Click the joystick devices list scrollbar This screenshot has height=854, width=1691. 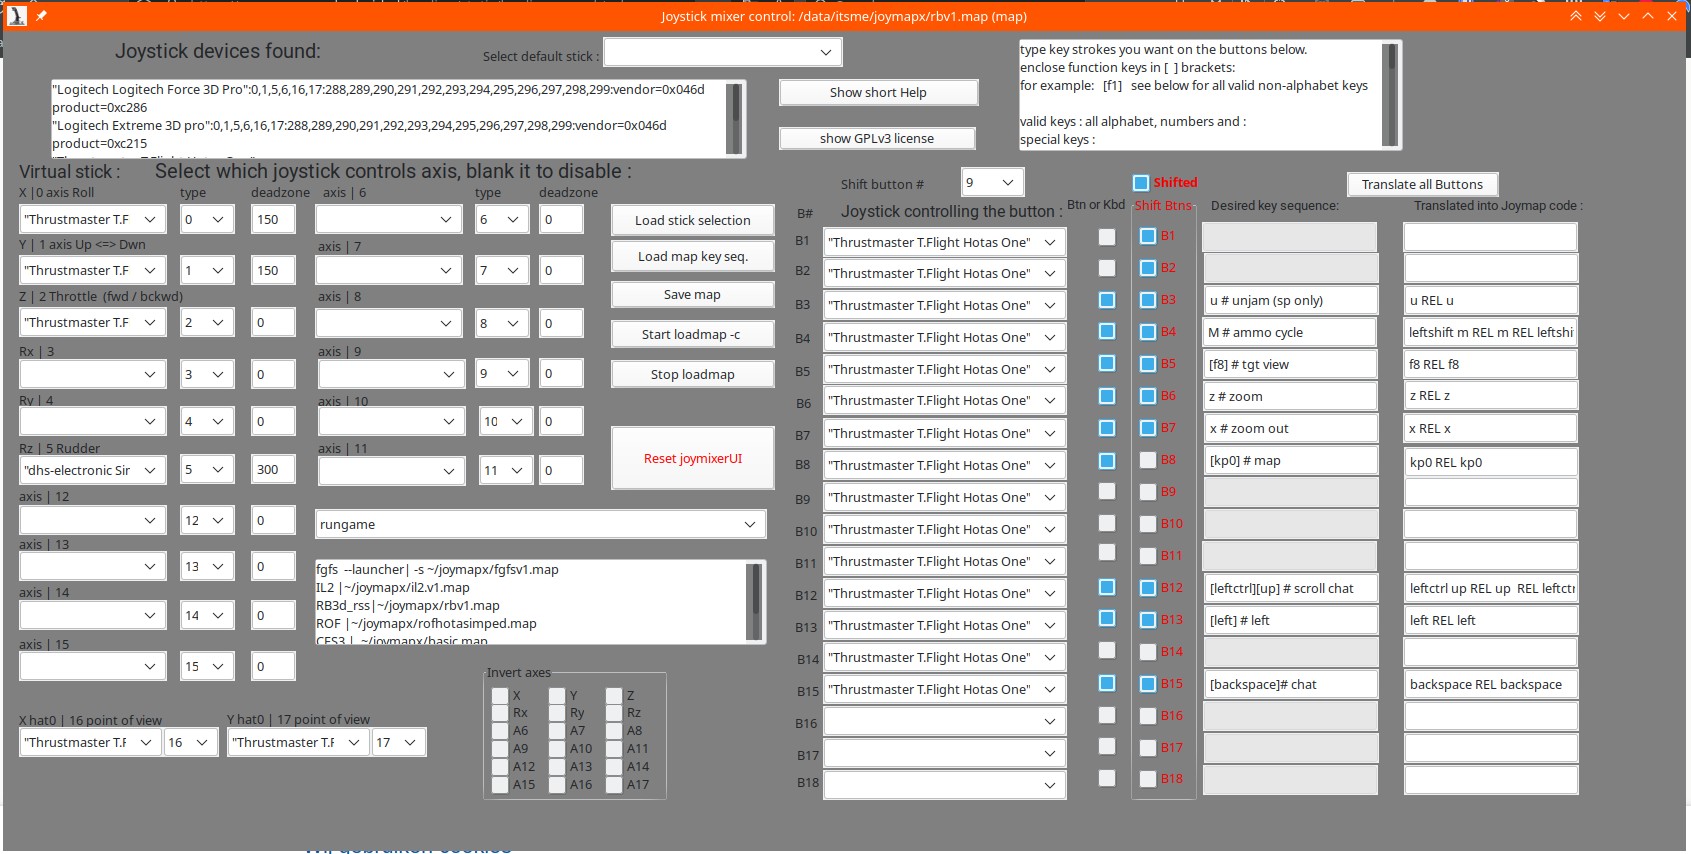734,119
